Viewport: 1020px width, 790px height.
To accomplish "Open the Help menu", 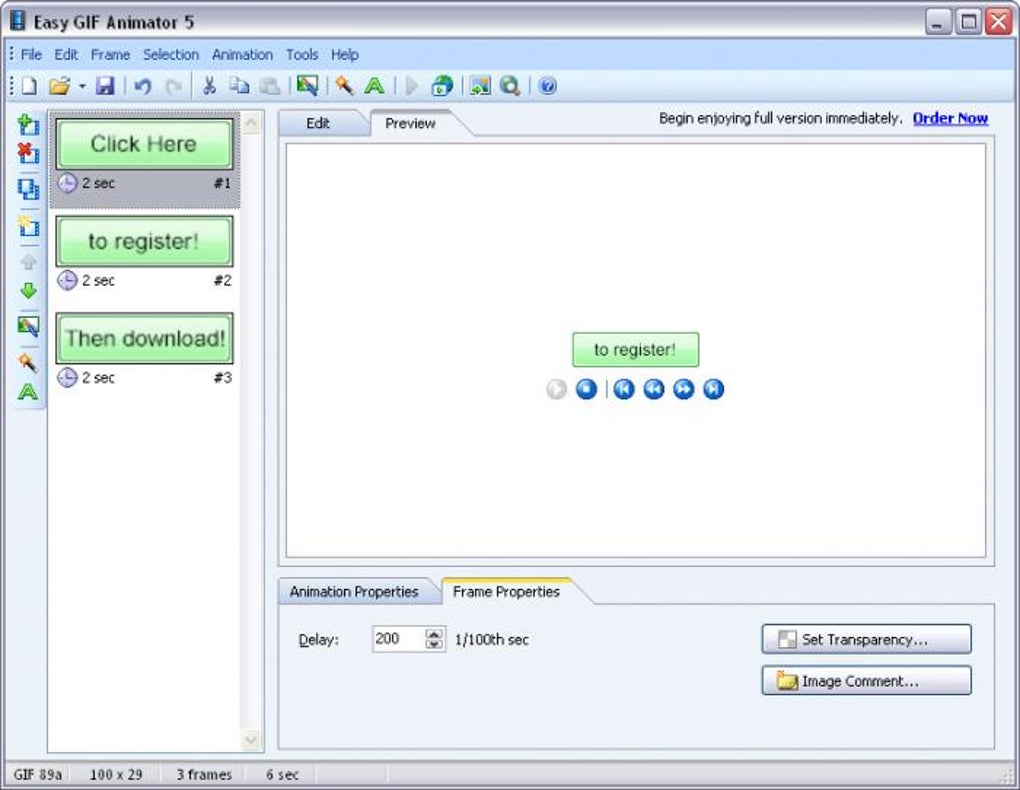I will pyautogui.click(x=345, y=55).
